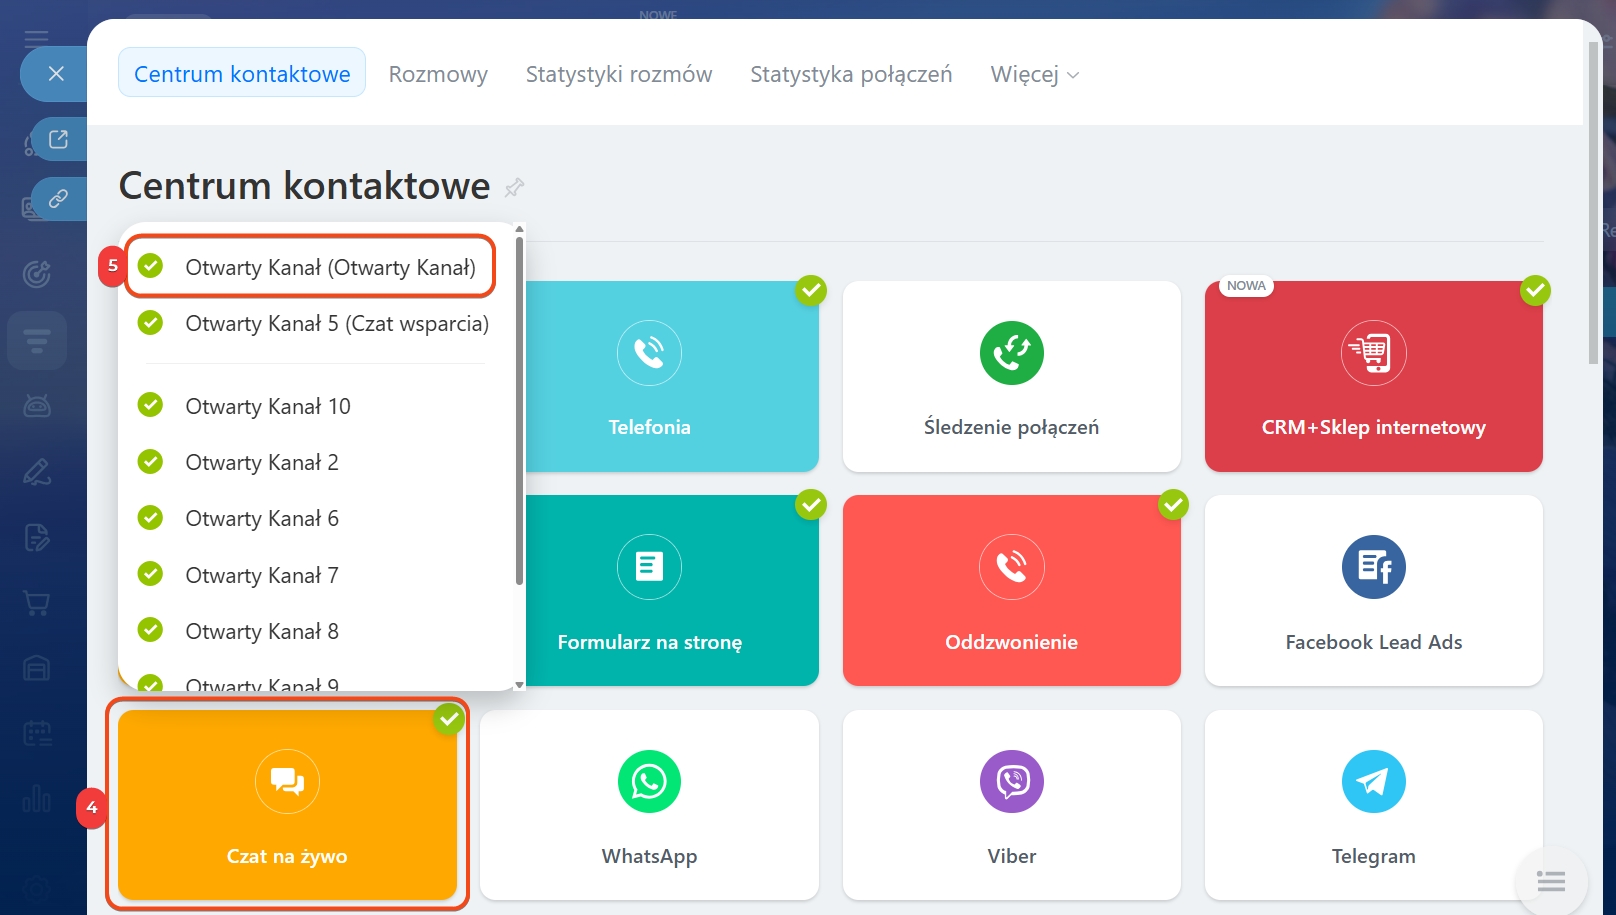Open the Statystyki rozmów tab

click(x=619, y=74)
